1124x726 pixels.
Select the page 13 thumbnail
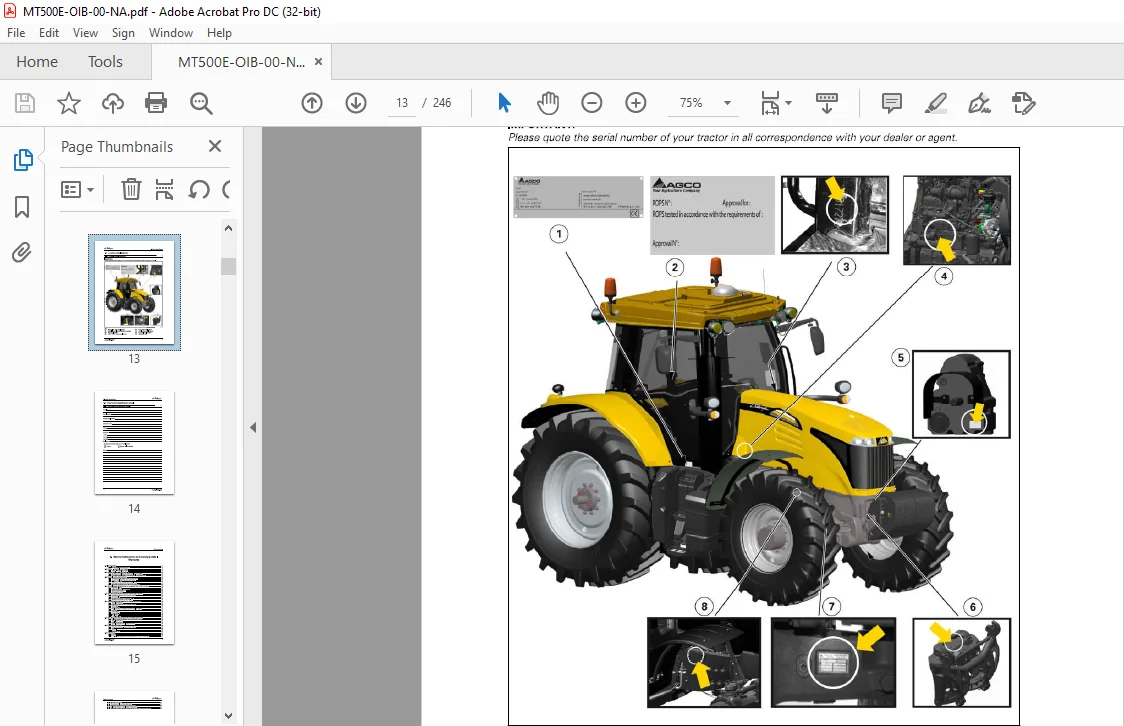point(134,292)
